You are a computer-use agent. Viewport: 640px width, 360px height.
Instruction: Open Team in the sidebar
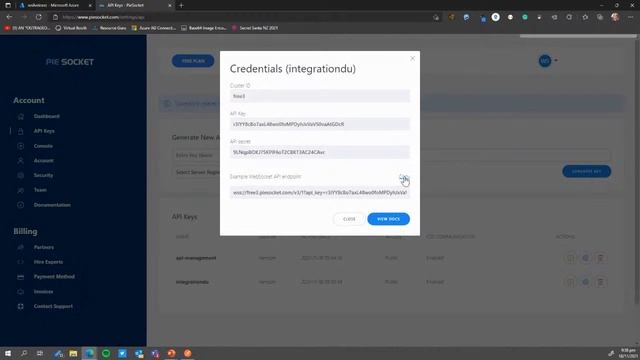point(40,190)
